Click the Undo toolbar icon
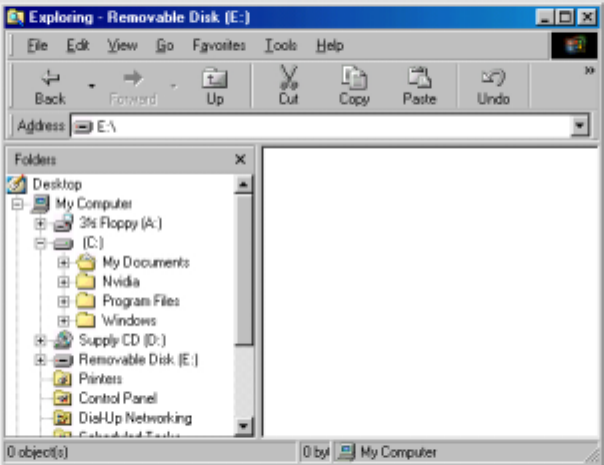This screenshot has width=604, height=465. [x=493, y=77]
